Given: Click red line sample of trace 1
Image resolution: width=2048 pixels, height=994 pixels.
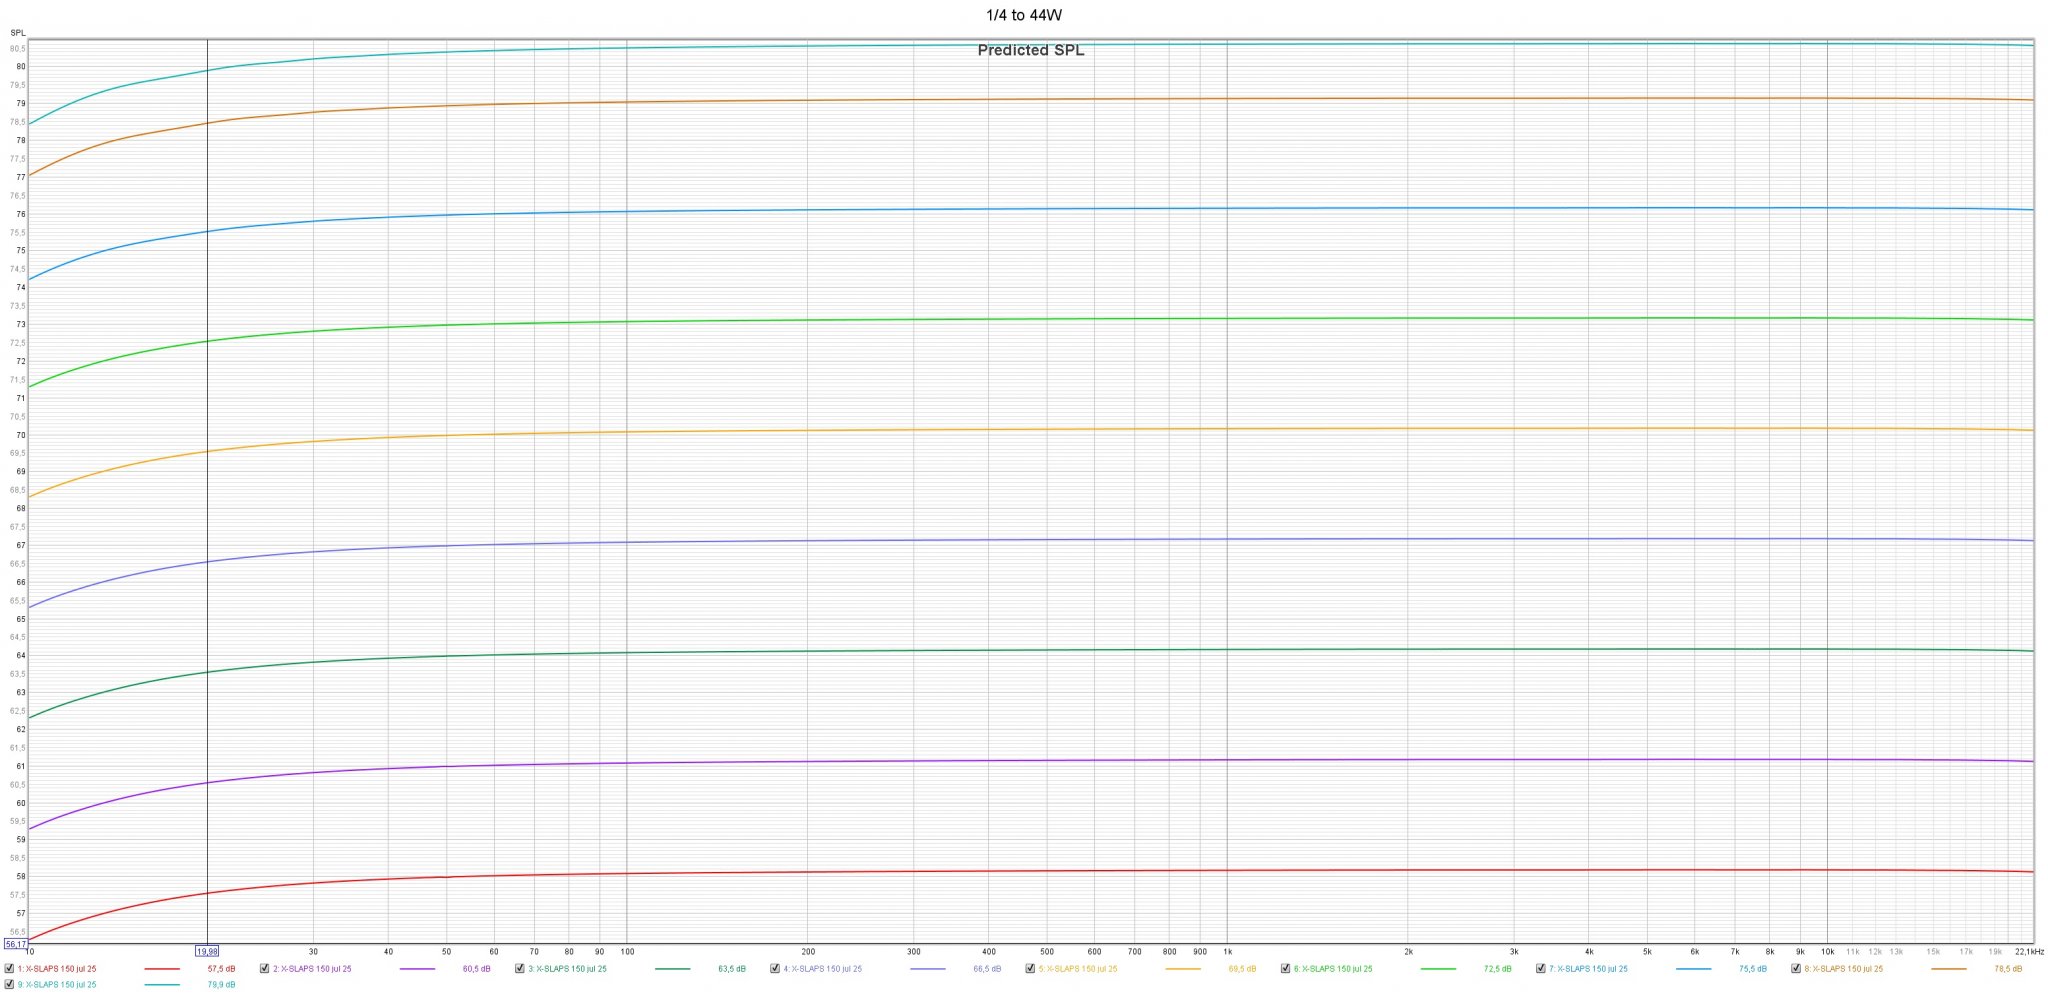Looking at the screenshot, I should click(x=162, y=969).
